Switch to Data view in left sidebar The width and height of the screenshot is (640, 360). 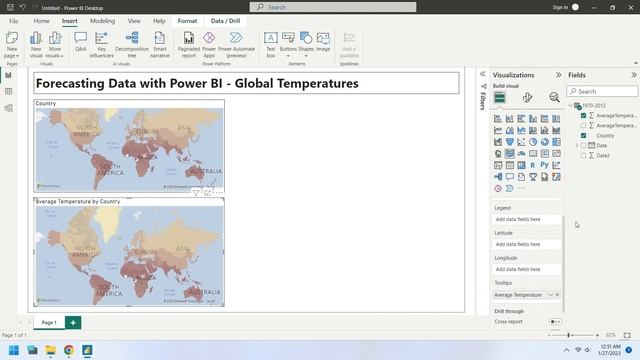(9, 91)
